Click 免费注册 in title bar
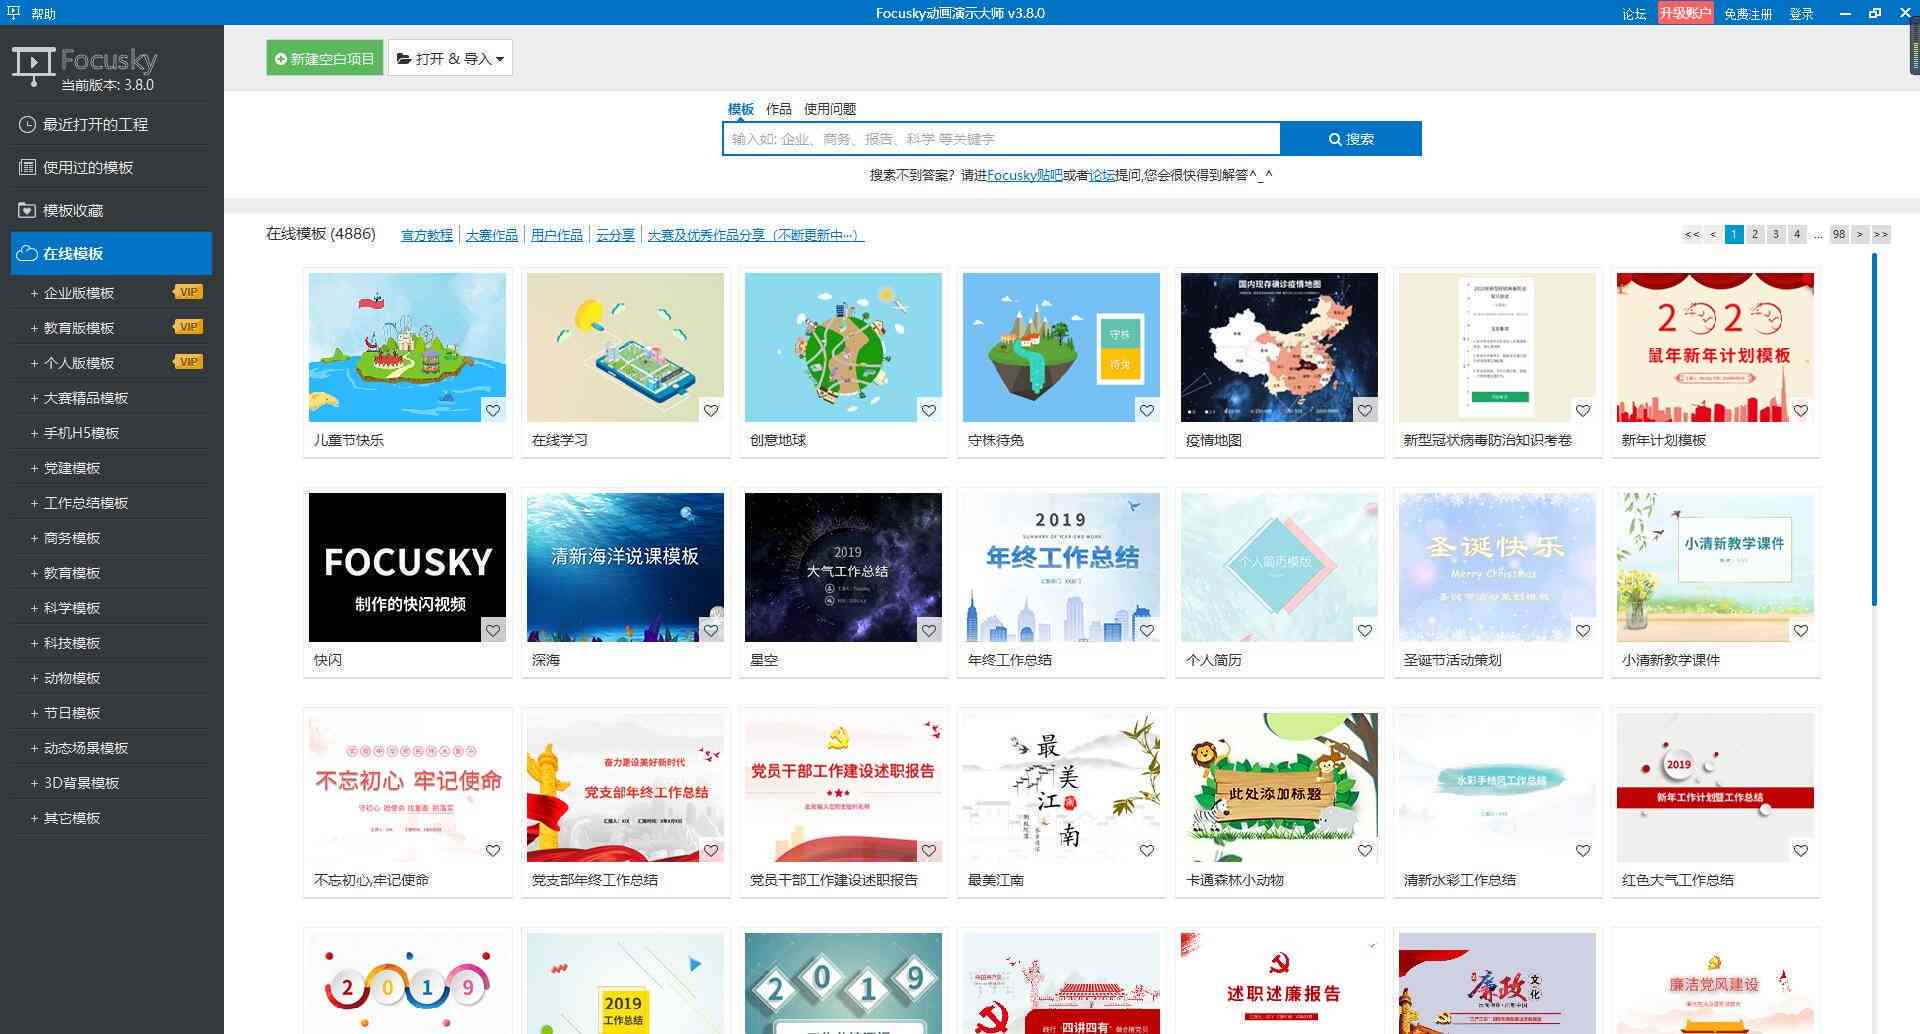Screen dimensions: 1920x1034 coord(1748,14)
